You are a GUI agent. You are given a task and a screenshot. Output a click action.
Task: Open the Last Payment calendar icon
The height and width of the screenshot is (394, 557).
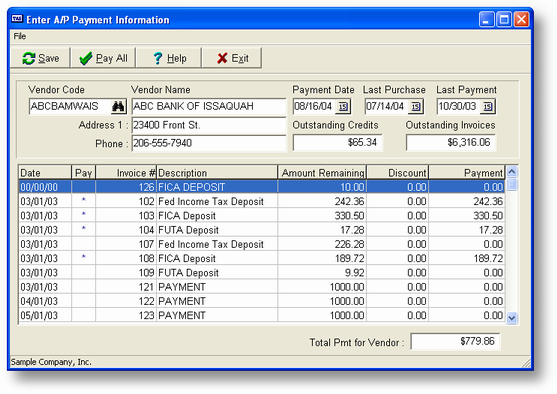[x=488, y=106]
